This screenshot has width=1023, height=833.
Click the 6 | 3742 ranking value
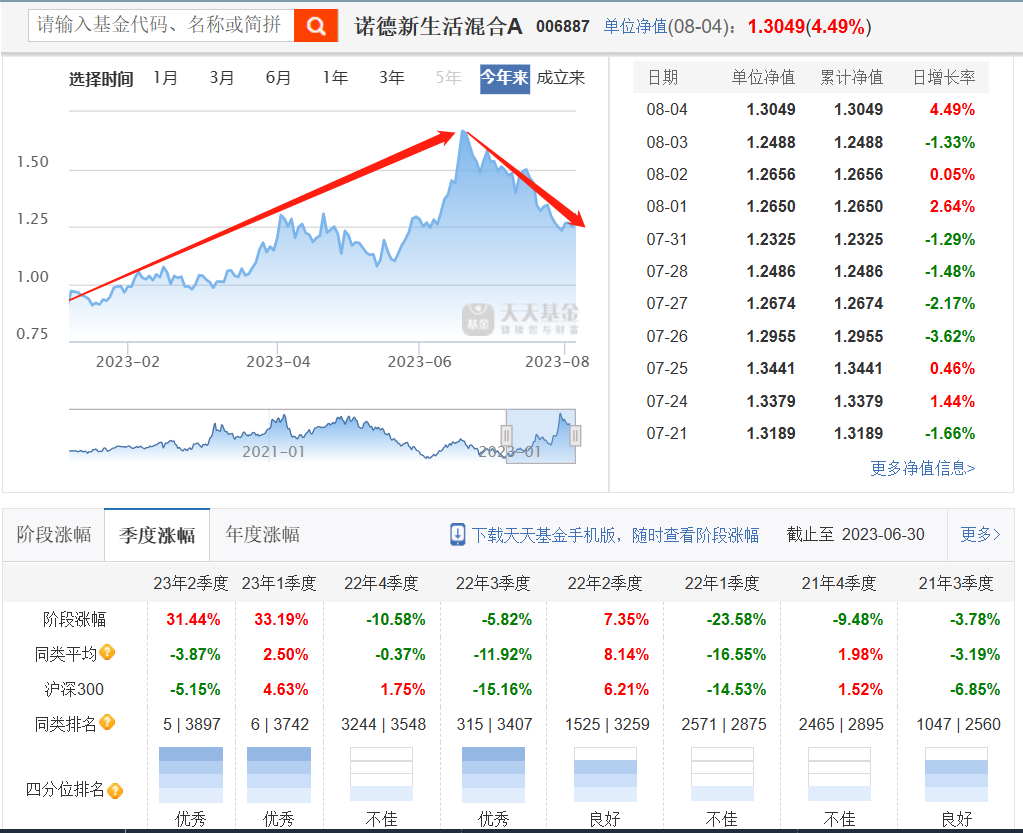pos(280,724)
